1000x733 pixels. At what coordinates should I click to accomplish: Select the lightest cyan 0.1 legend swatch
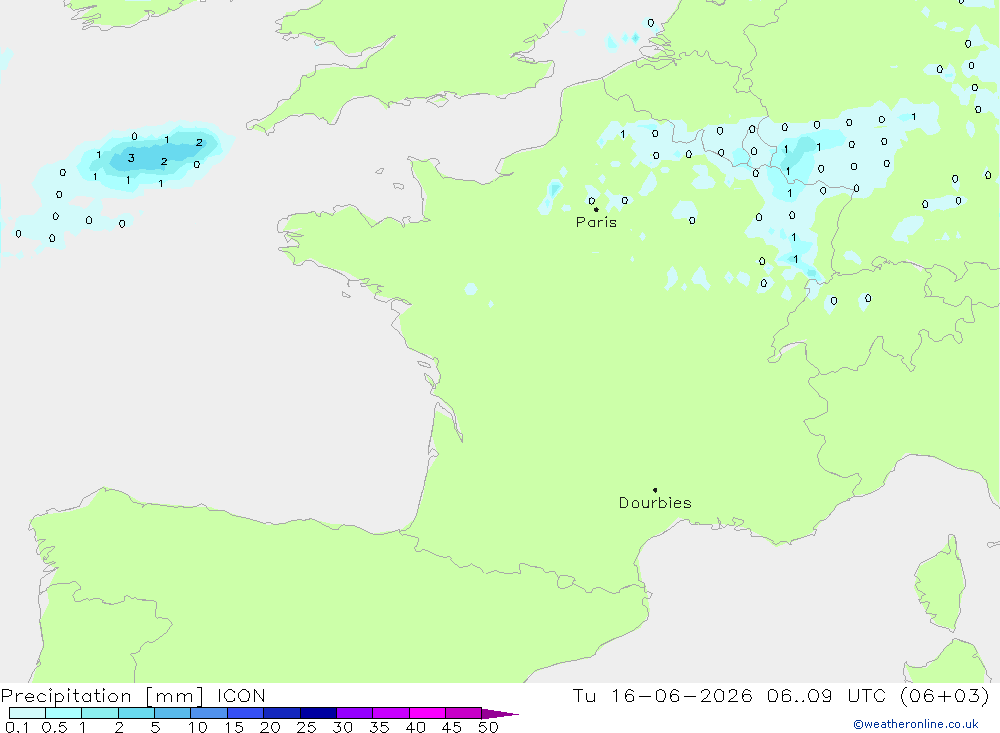27,713
